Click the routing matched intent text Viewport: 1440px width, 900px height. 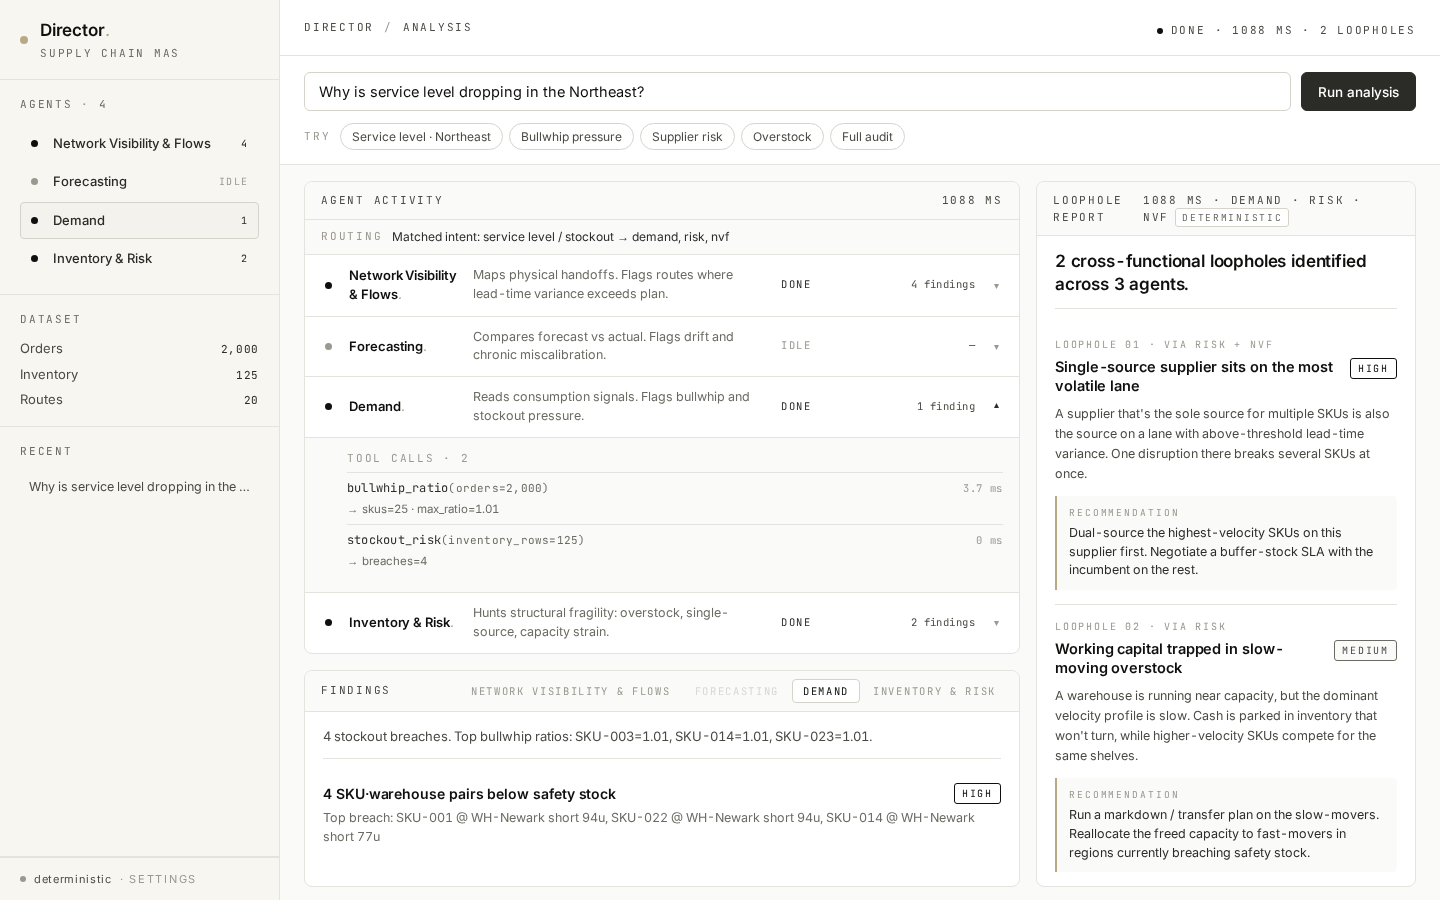[x=560, y=237]
